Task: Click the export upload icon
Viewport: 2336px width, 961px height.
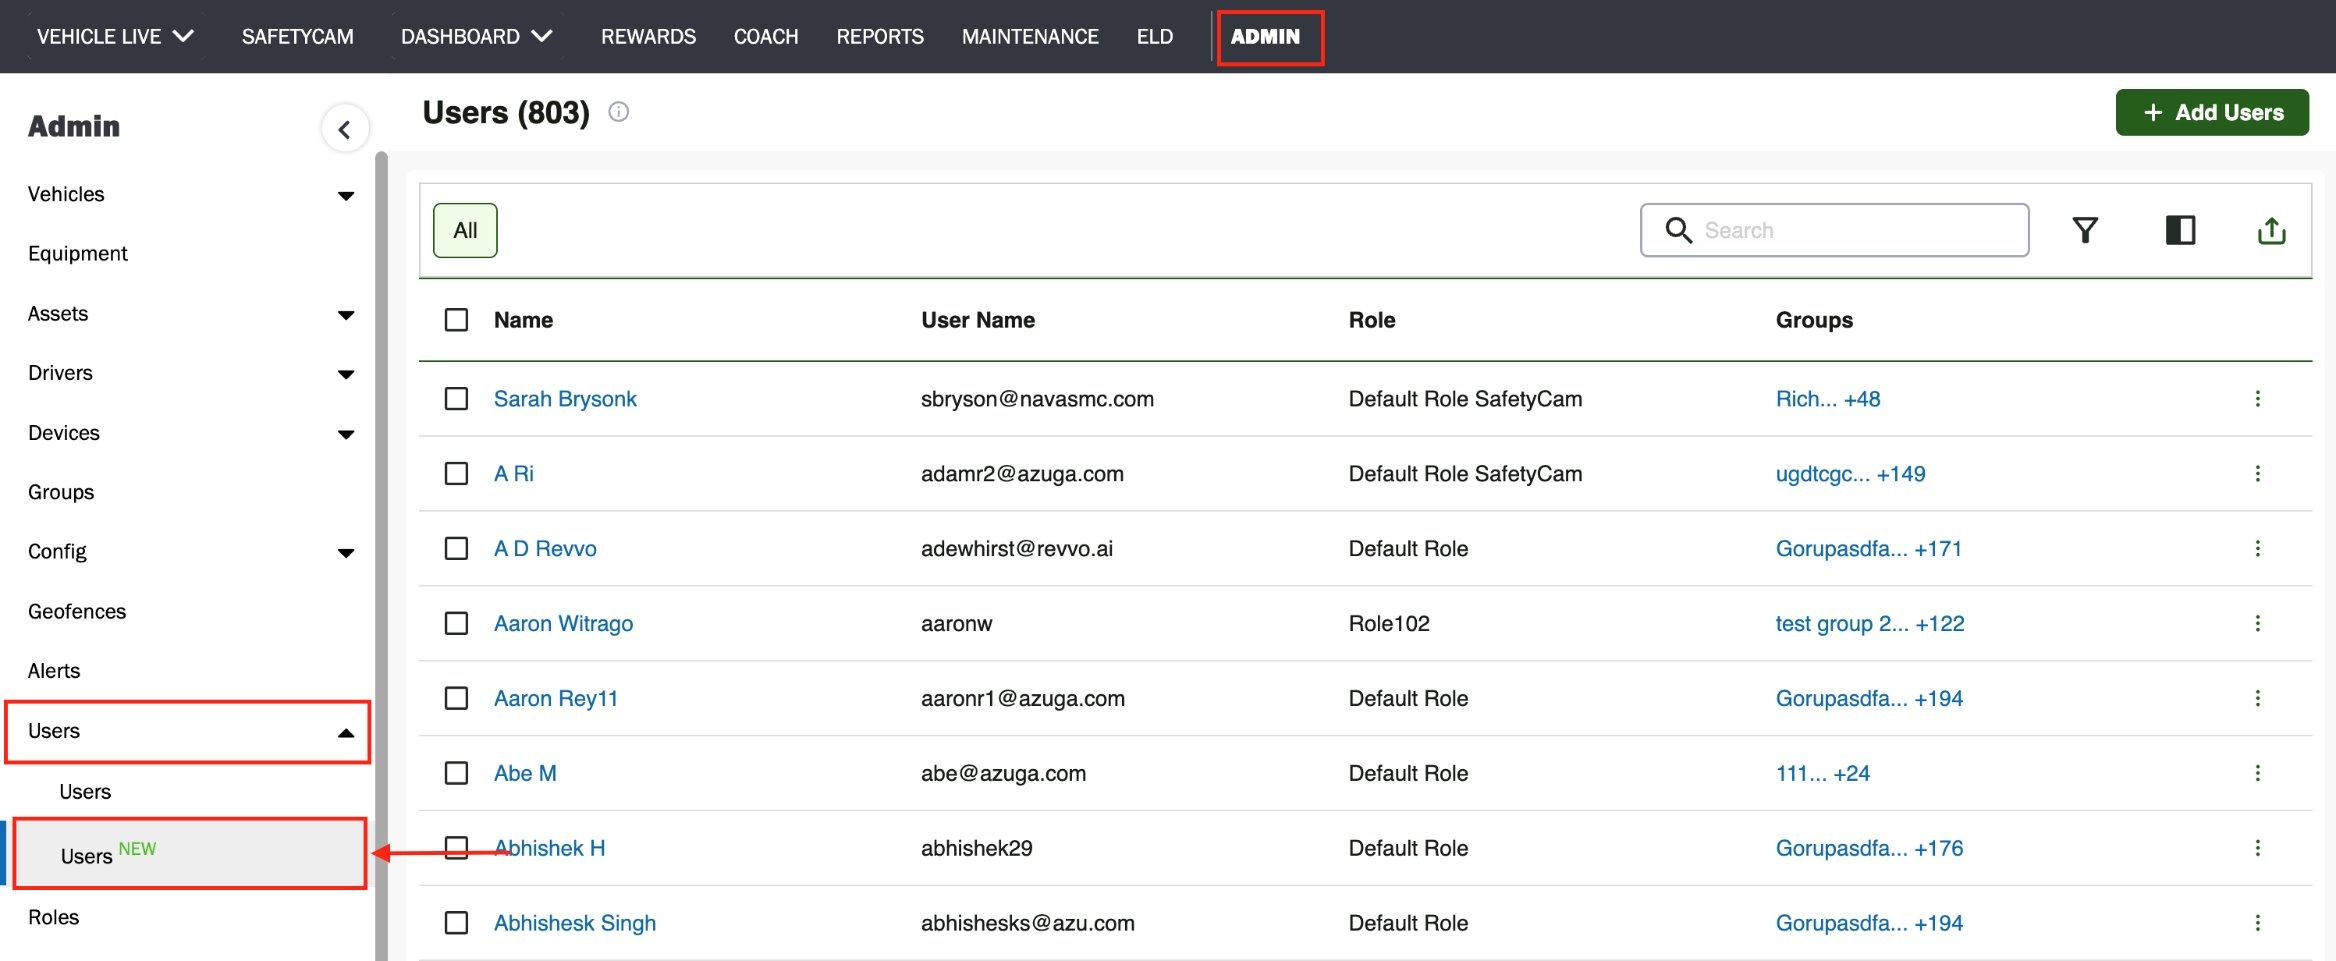Action: pos(2272,230)
